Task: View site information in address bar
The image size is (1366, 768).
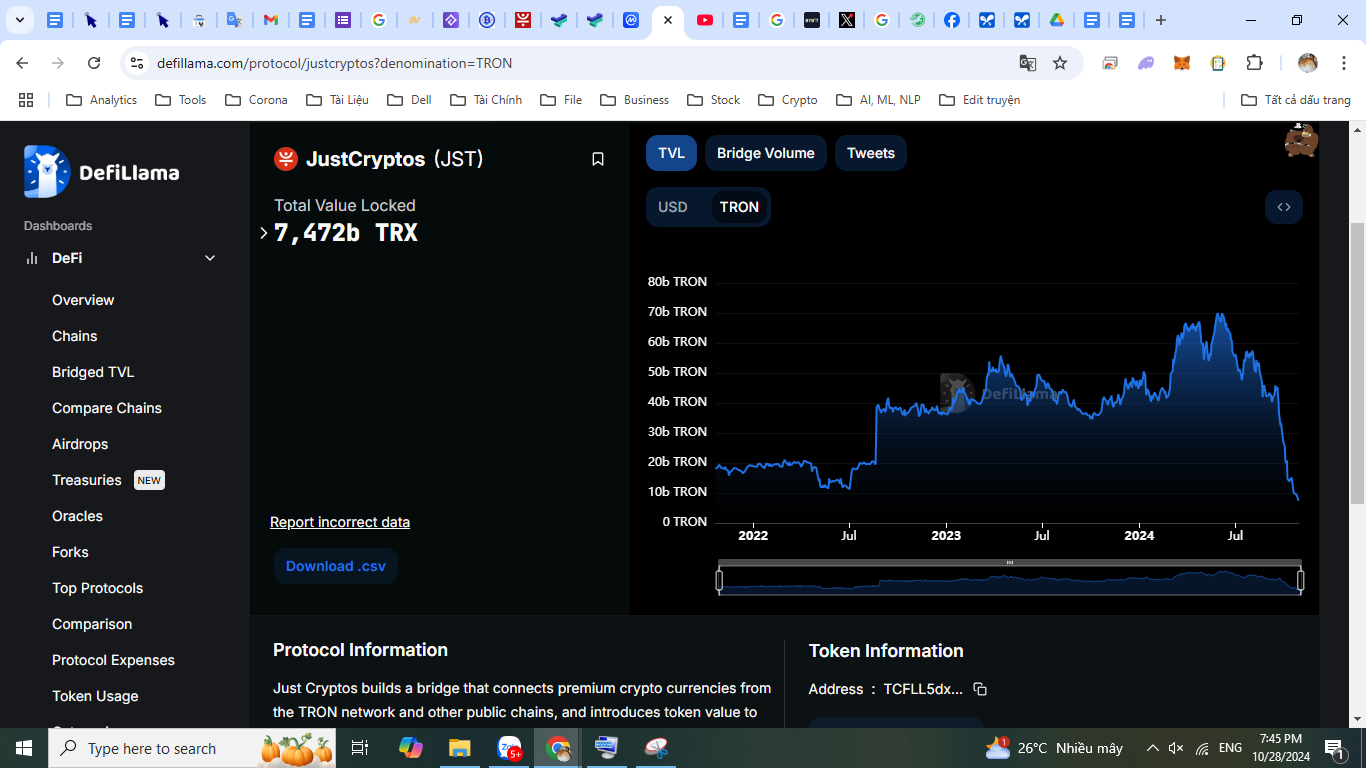Action: tap(138, 63)
